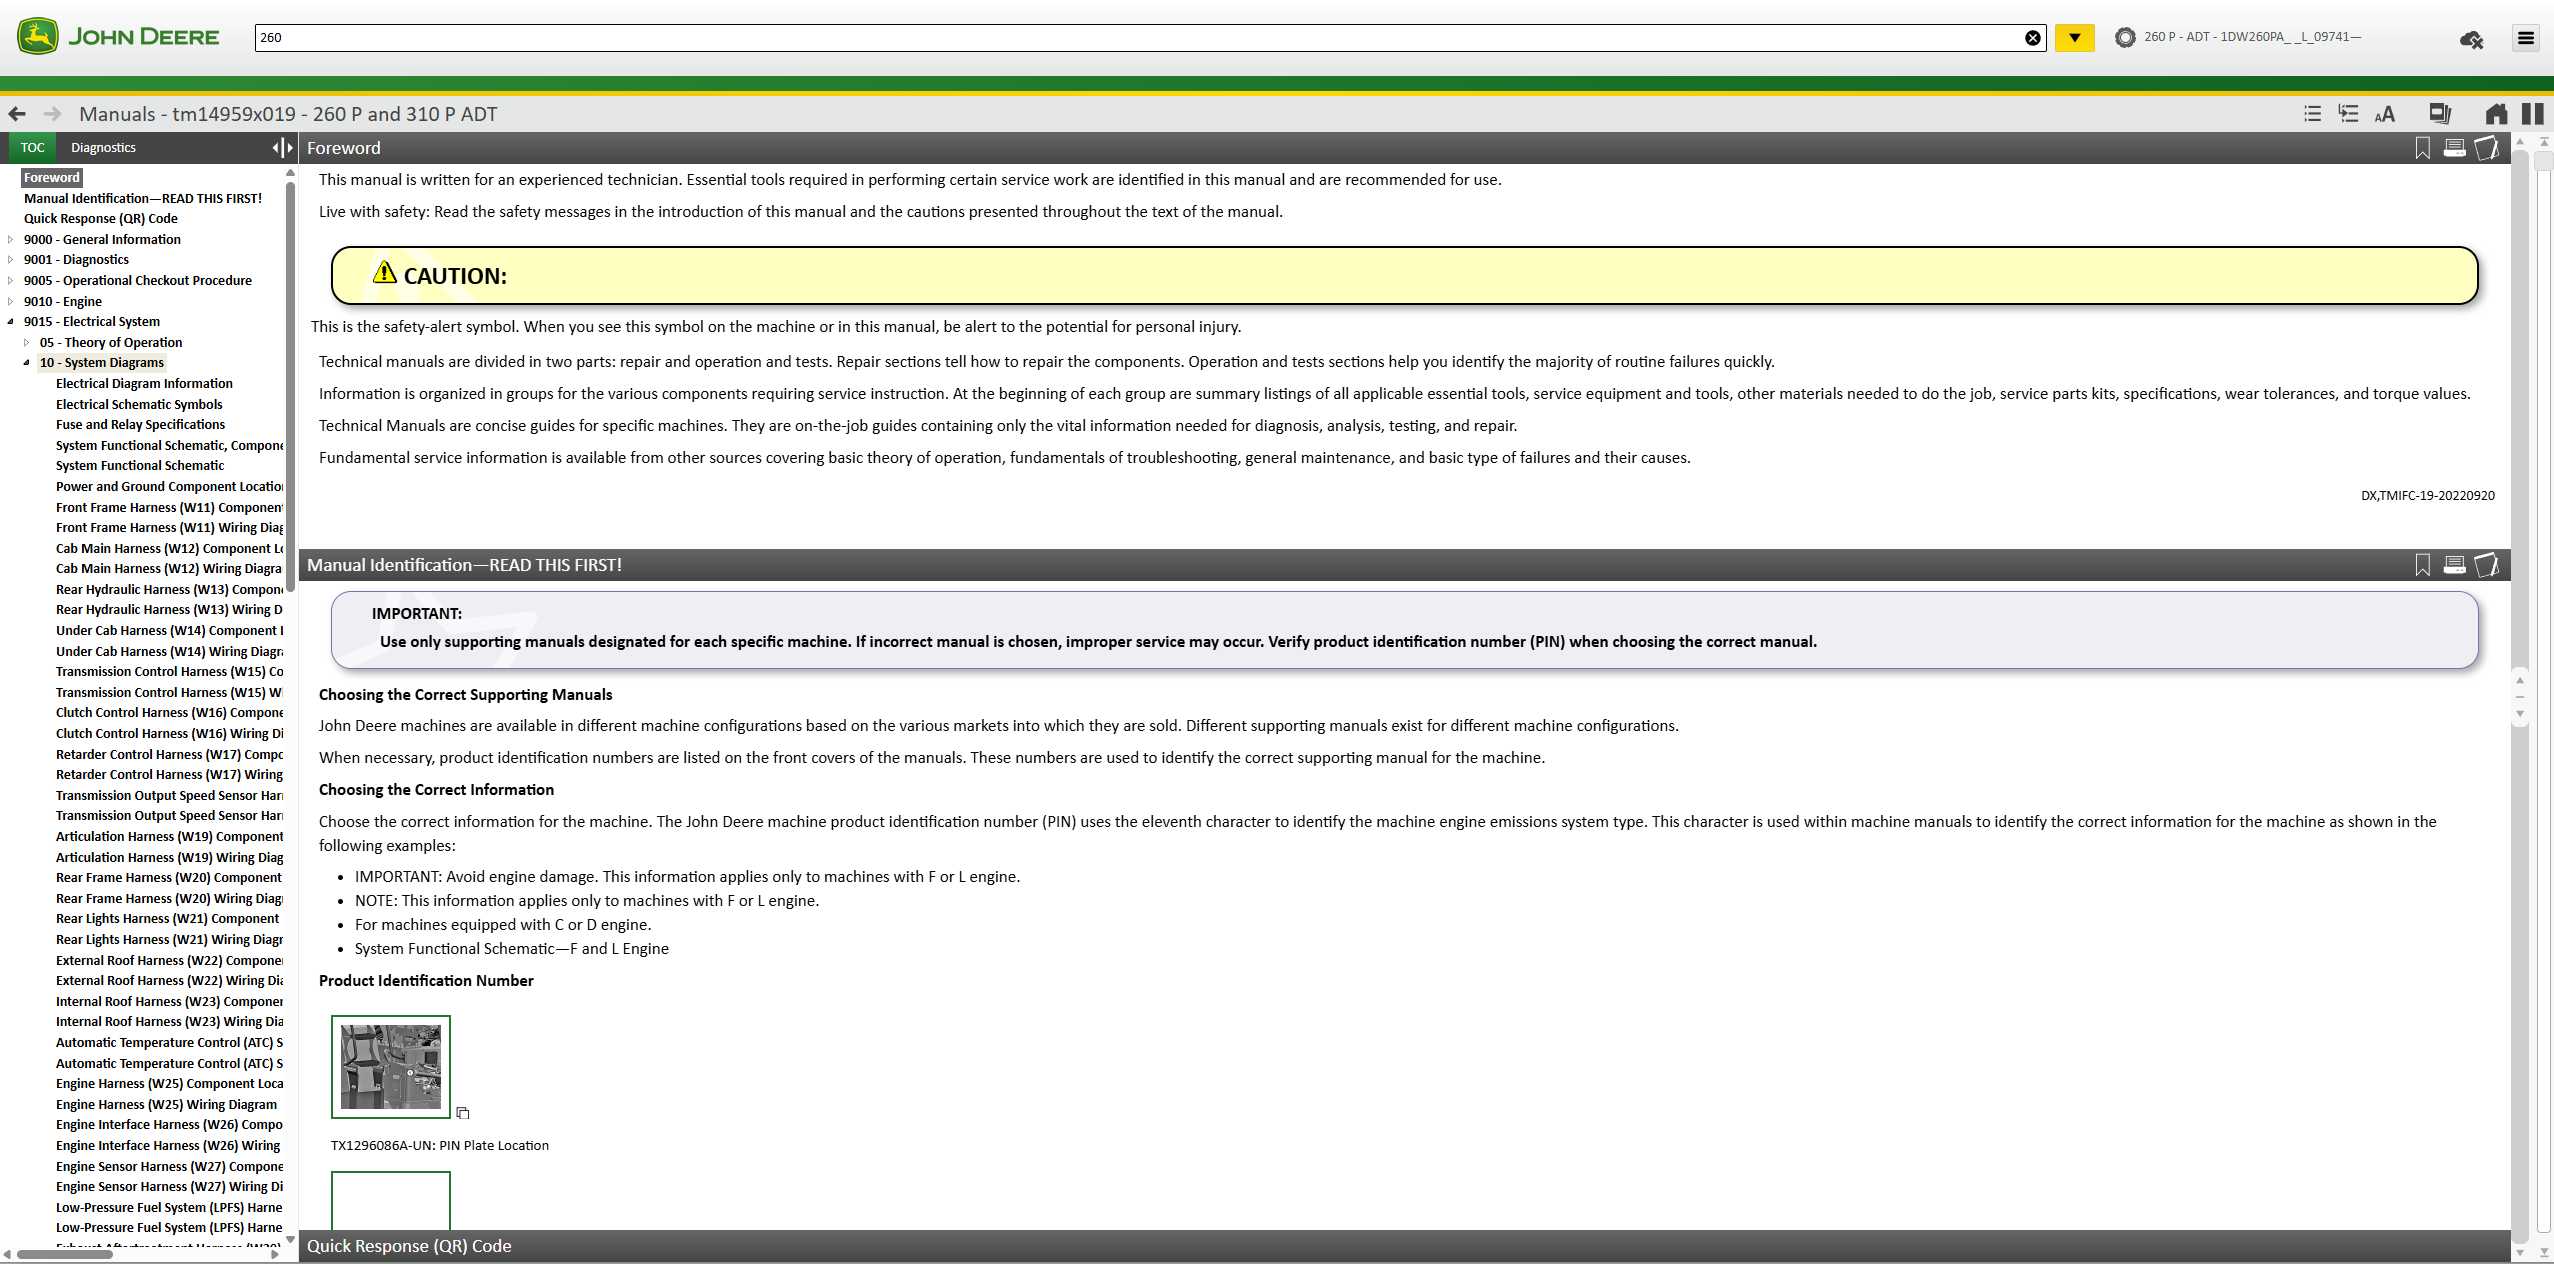Open the yellow search dropdown arrow
This screenshot has width=2554, height=1264.
2075,38
